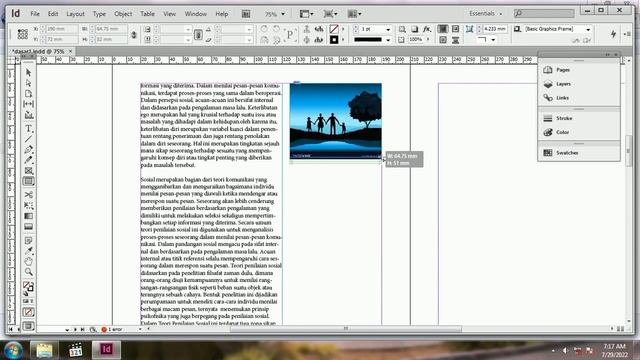Select the Pencil tool

tap(28, 160)
